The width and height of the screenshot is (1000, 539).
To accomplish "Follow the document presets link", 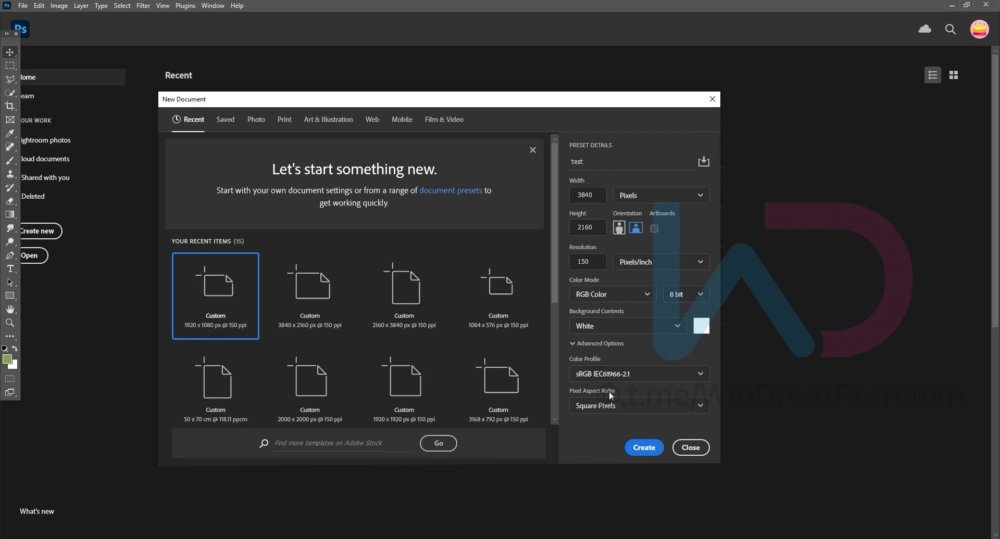I will pos(450,190).
